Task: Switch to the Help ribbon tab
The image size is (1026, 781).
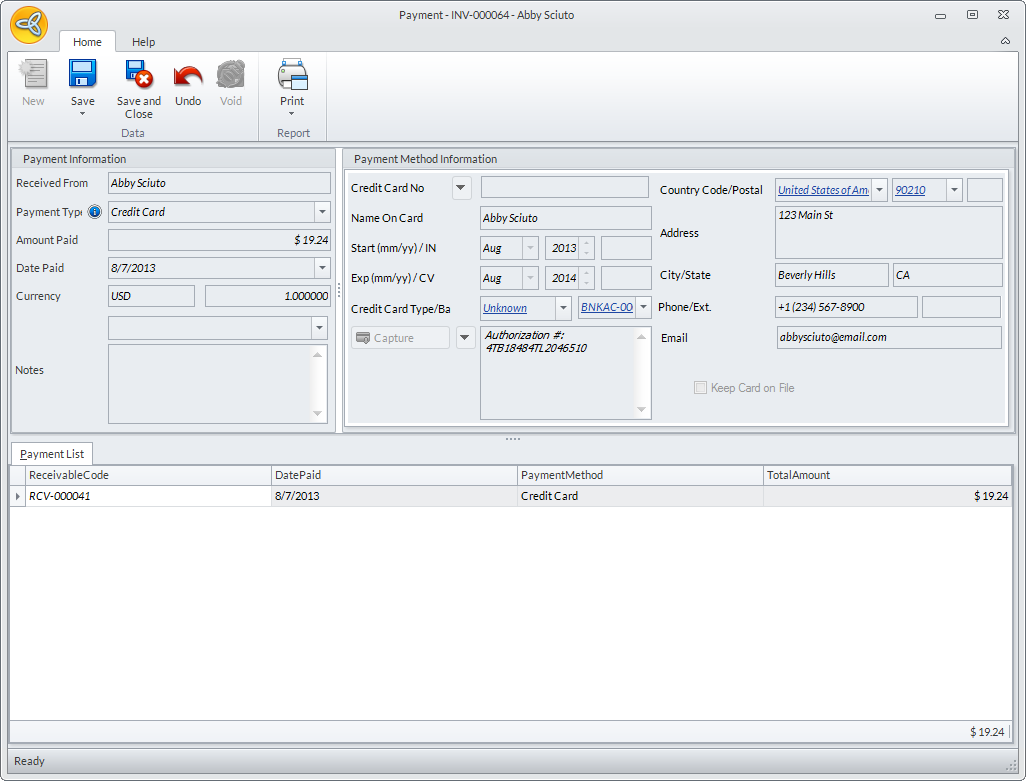Action: point(143,42)
